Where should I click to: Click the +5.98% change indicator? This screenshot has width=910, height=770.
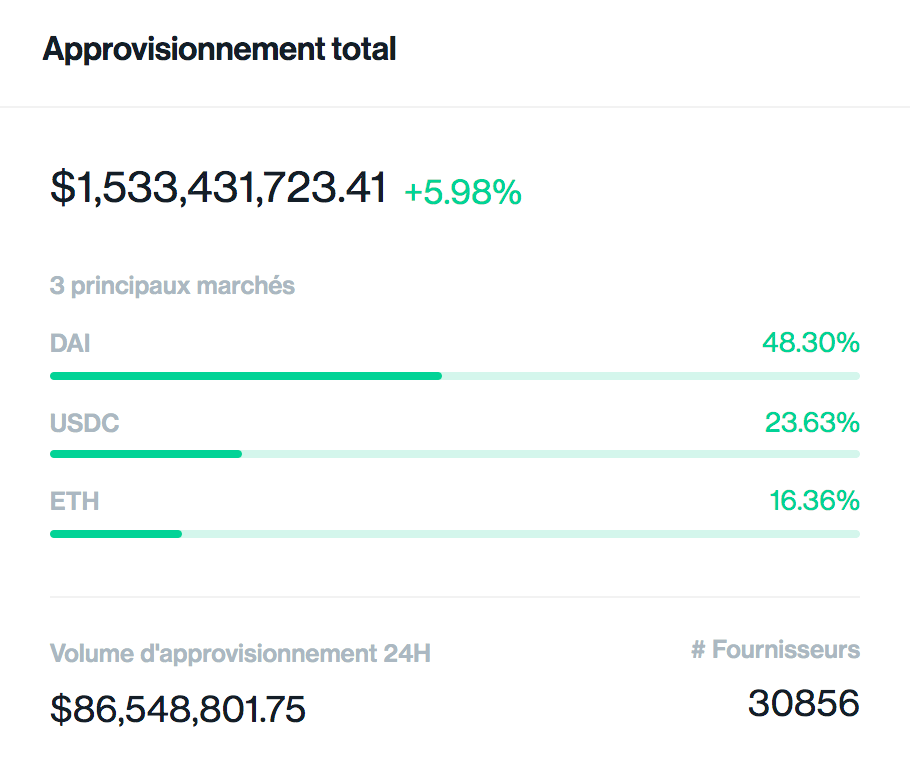tap(462, 192)
